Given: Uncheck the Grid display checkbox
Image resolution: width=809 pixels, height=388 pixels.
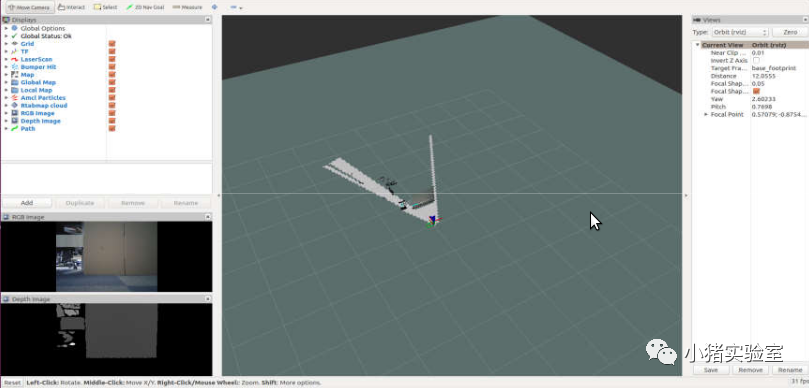Looking at the screenshot, I should (x=112, y=44).
